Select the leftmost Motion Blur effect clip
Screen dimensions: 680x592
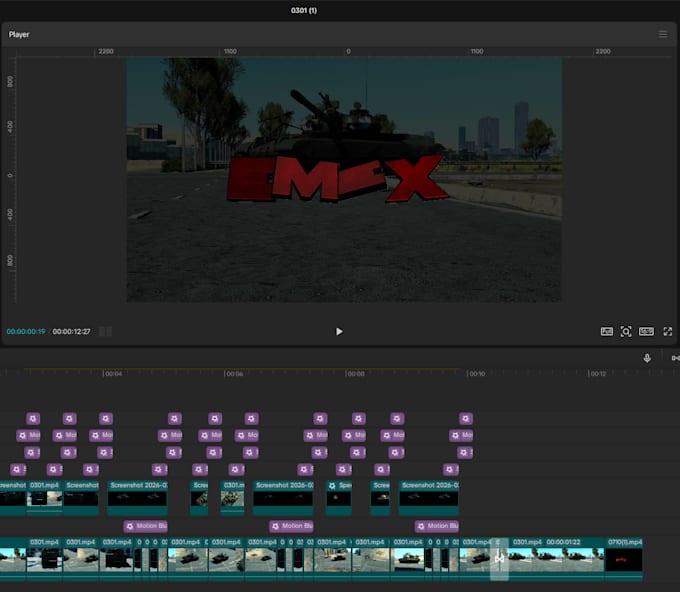[146, 526]
